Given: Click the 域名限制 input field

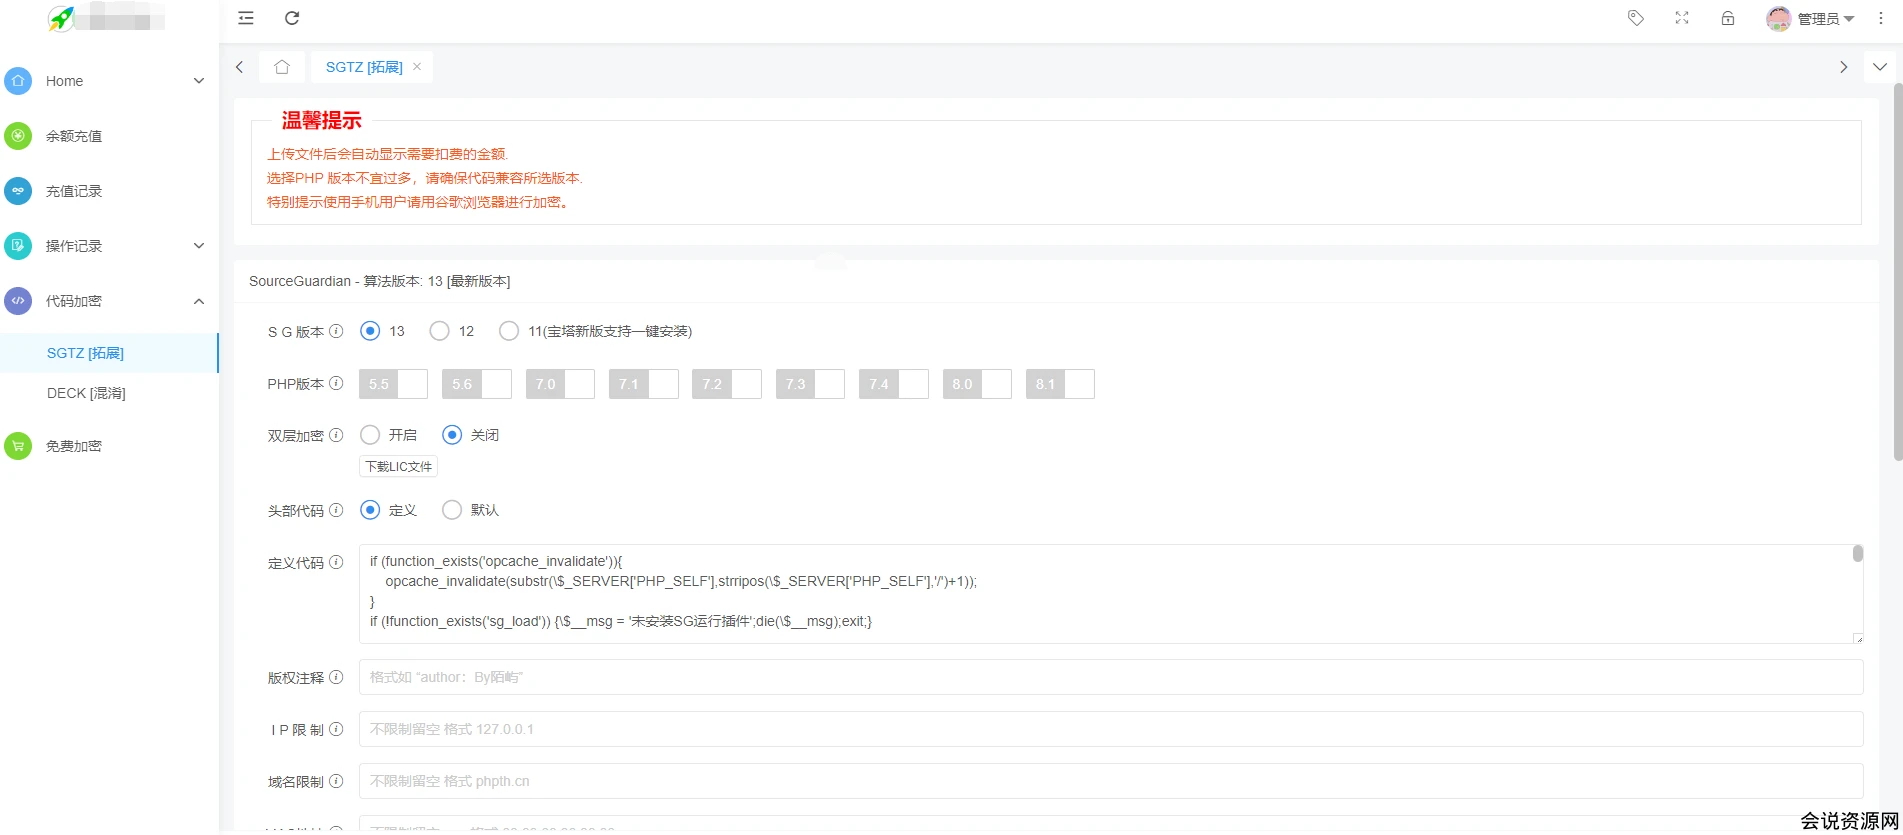Looking at the screenshot, I should 1110,781.
